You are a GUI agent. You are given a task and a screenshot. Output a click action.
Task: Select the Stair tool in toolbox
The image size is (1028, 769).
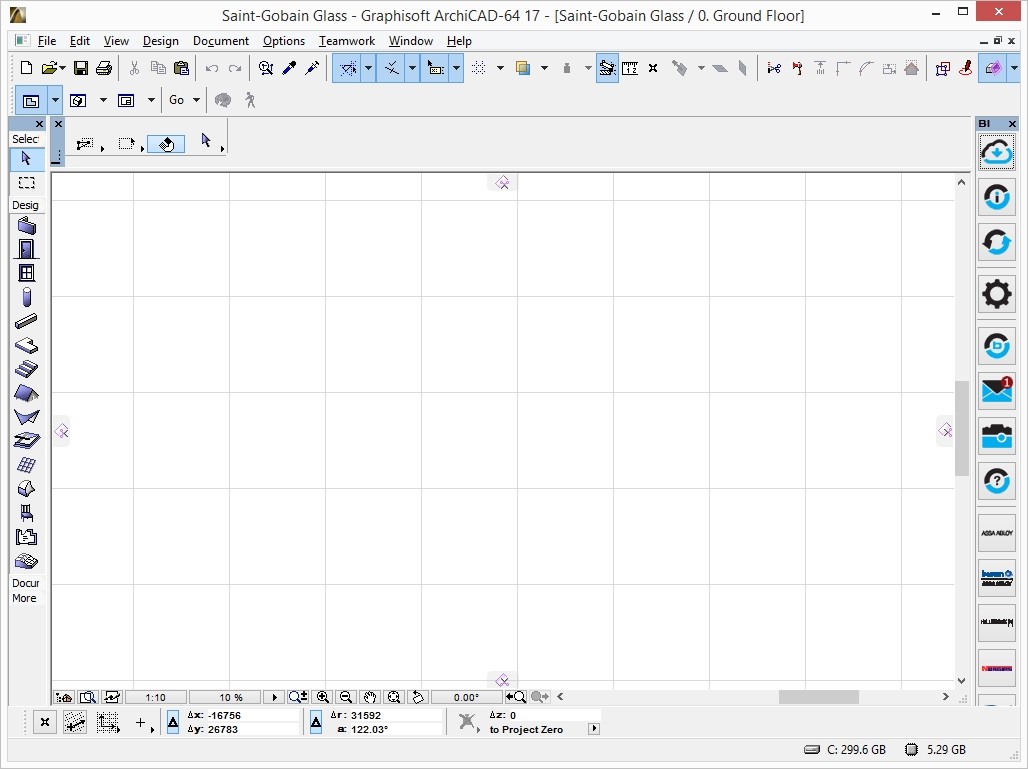click(x=26, y=369)
